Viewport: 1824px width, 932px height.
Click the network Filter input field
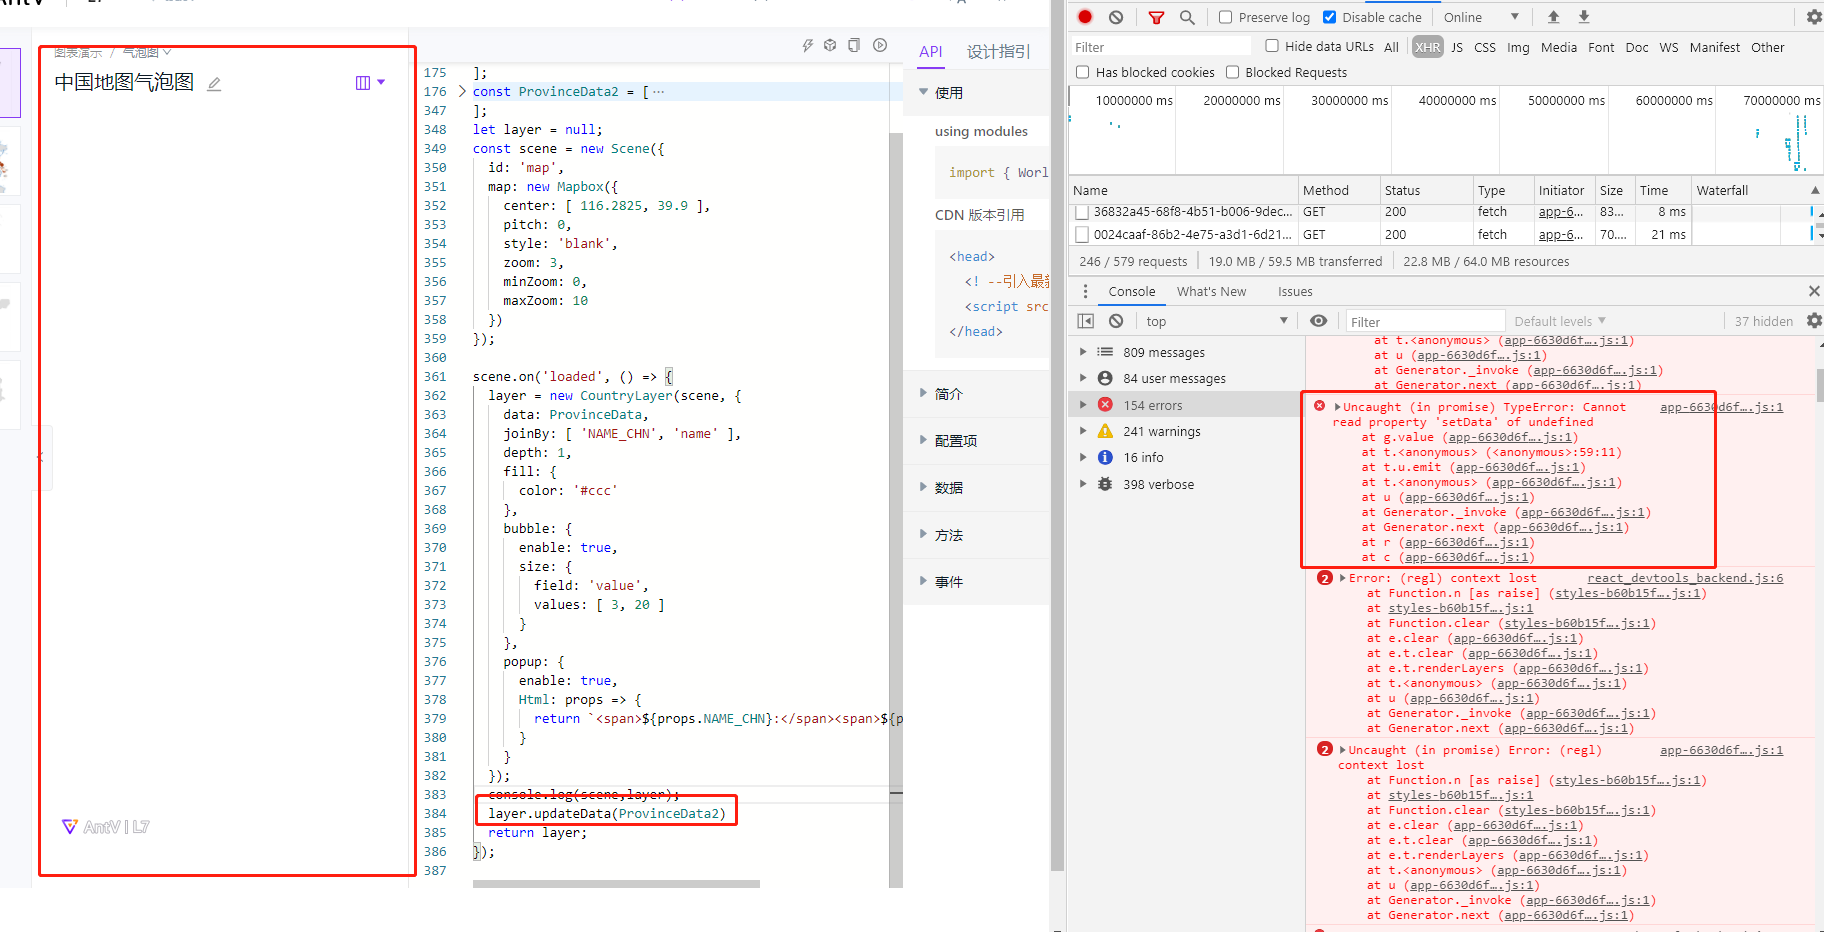click(x=1160, y=46)
